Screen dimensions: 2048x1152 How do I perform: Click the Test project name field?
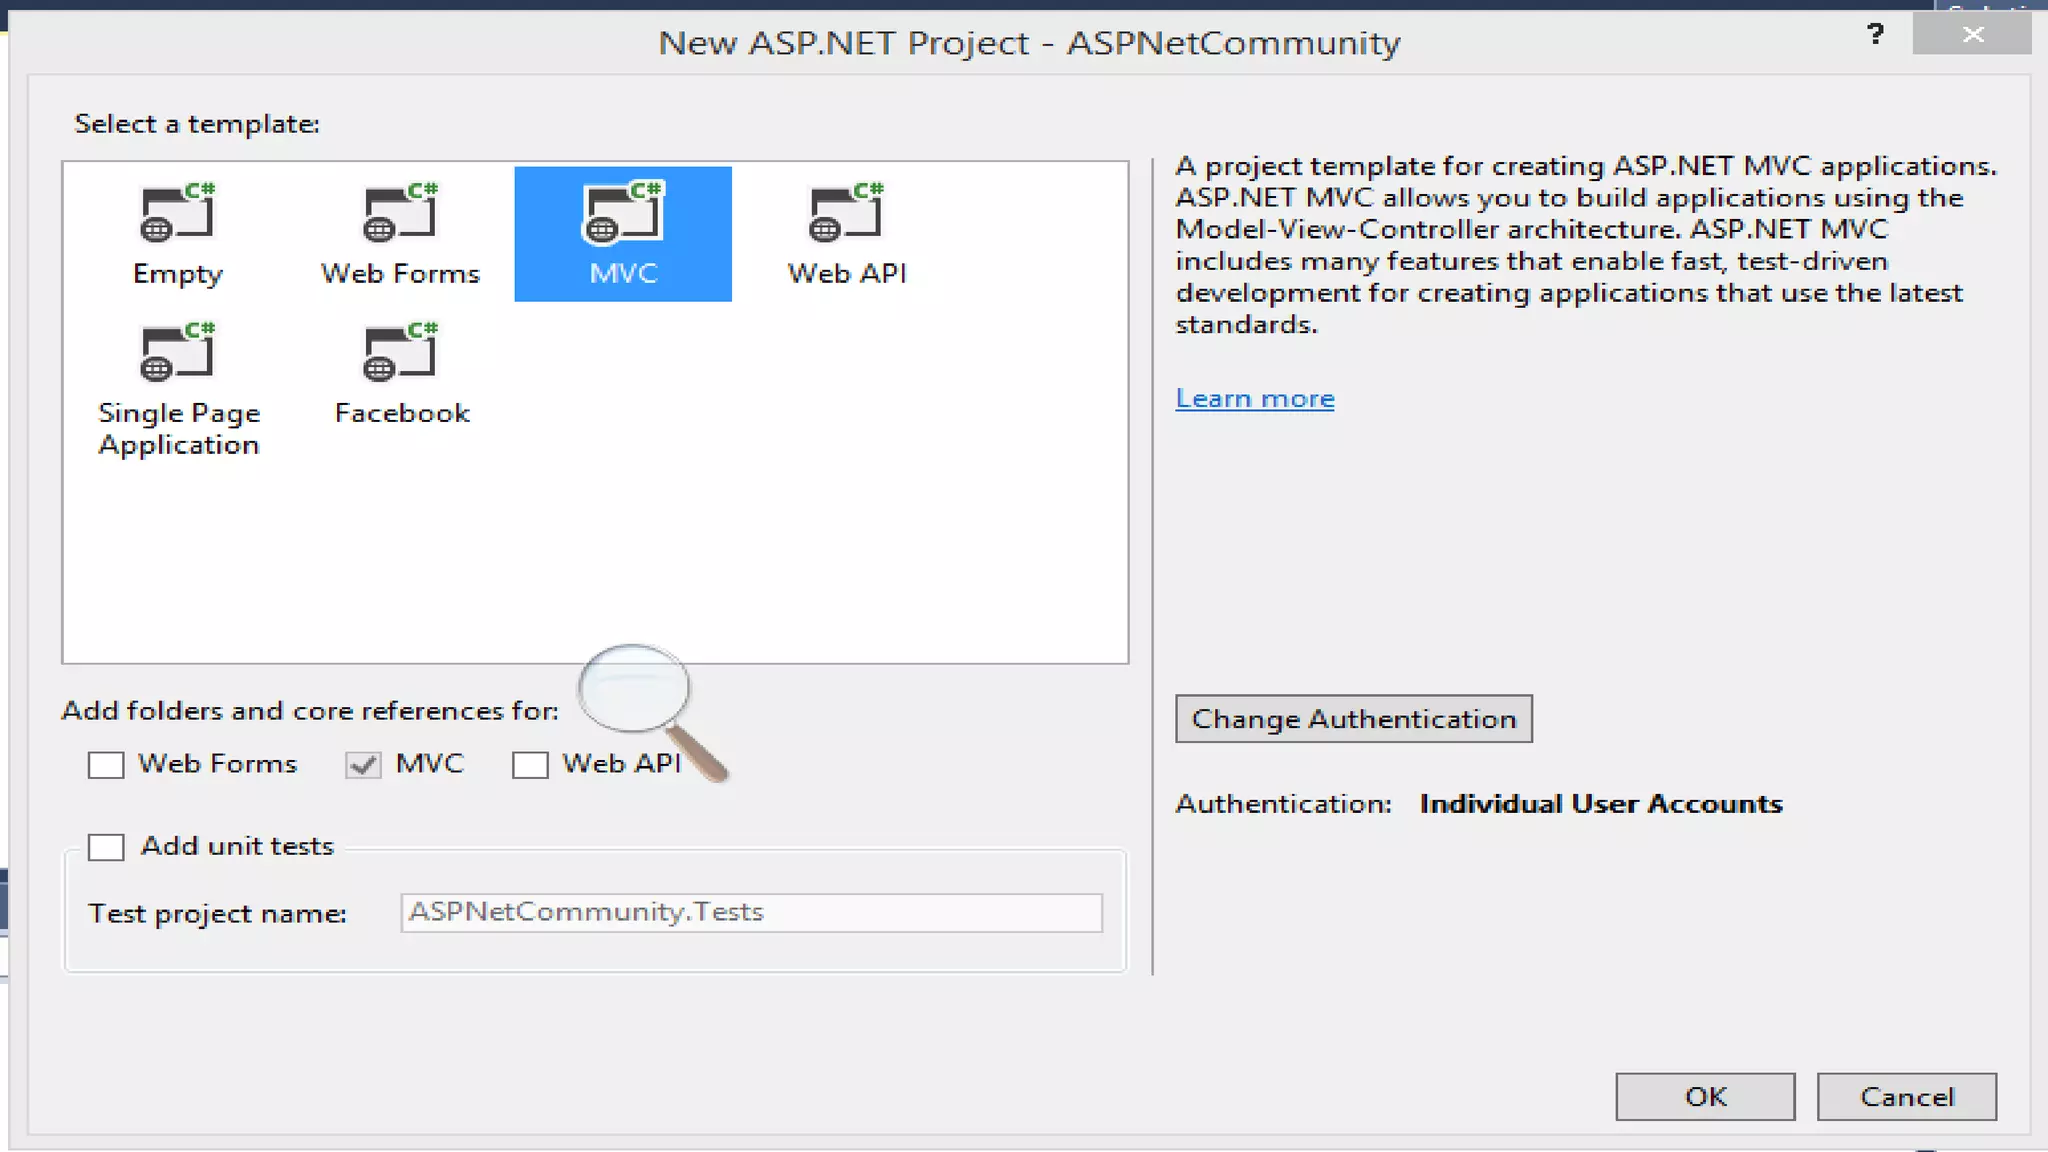click(751, 913)
